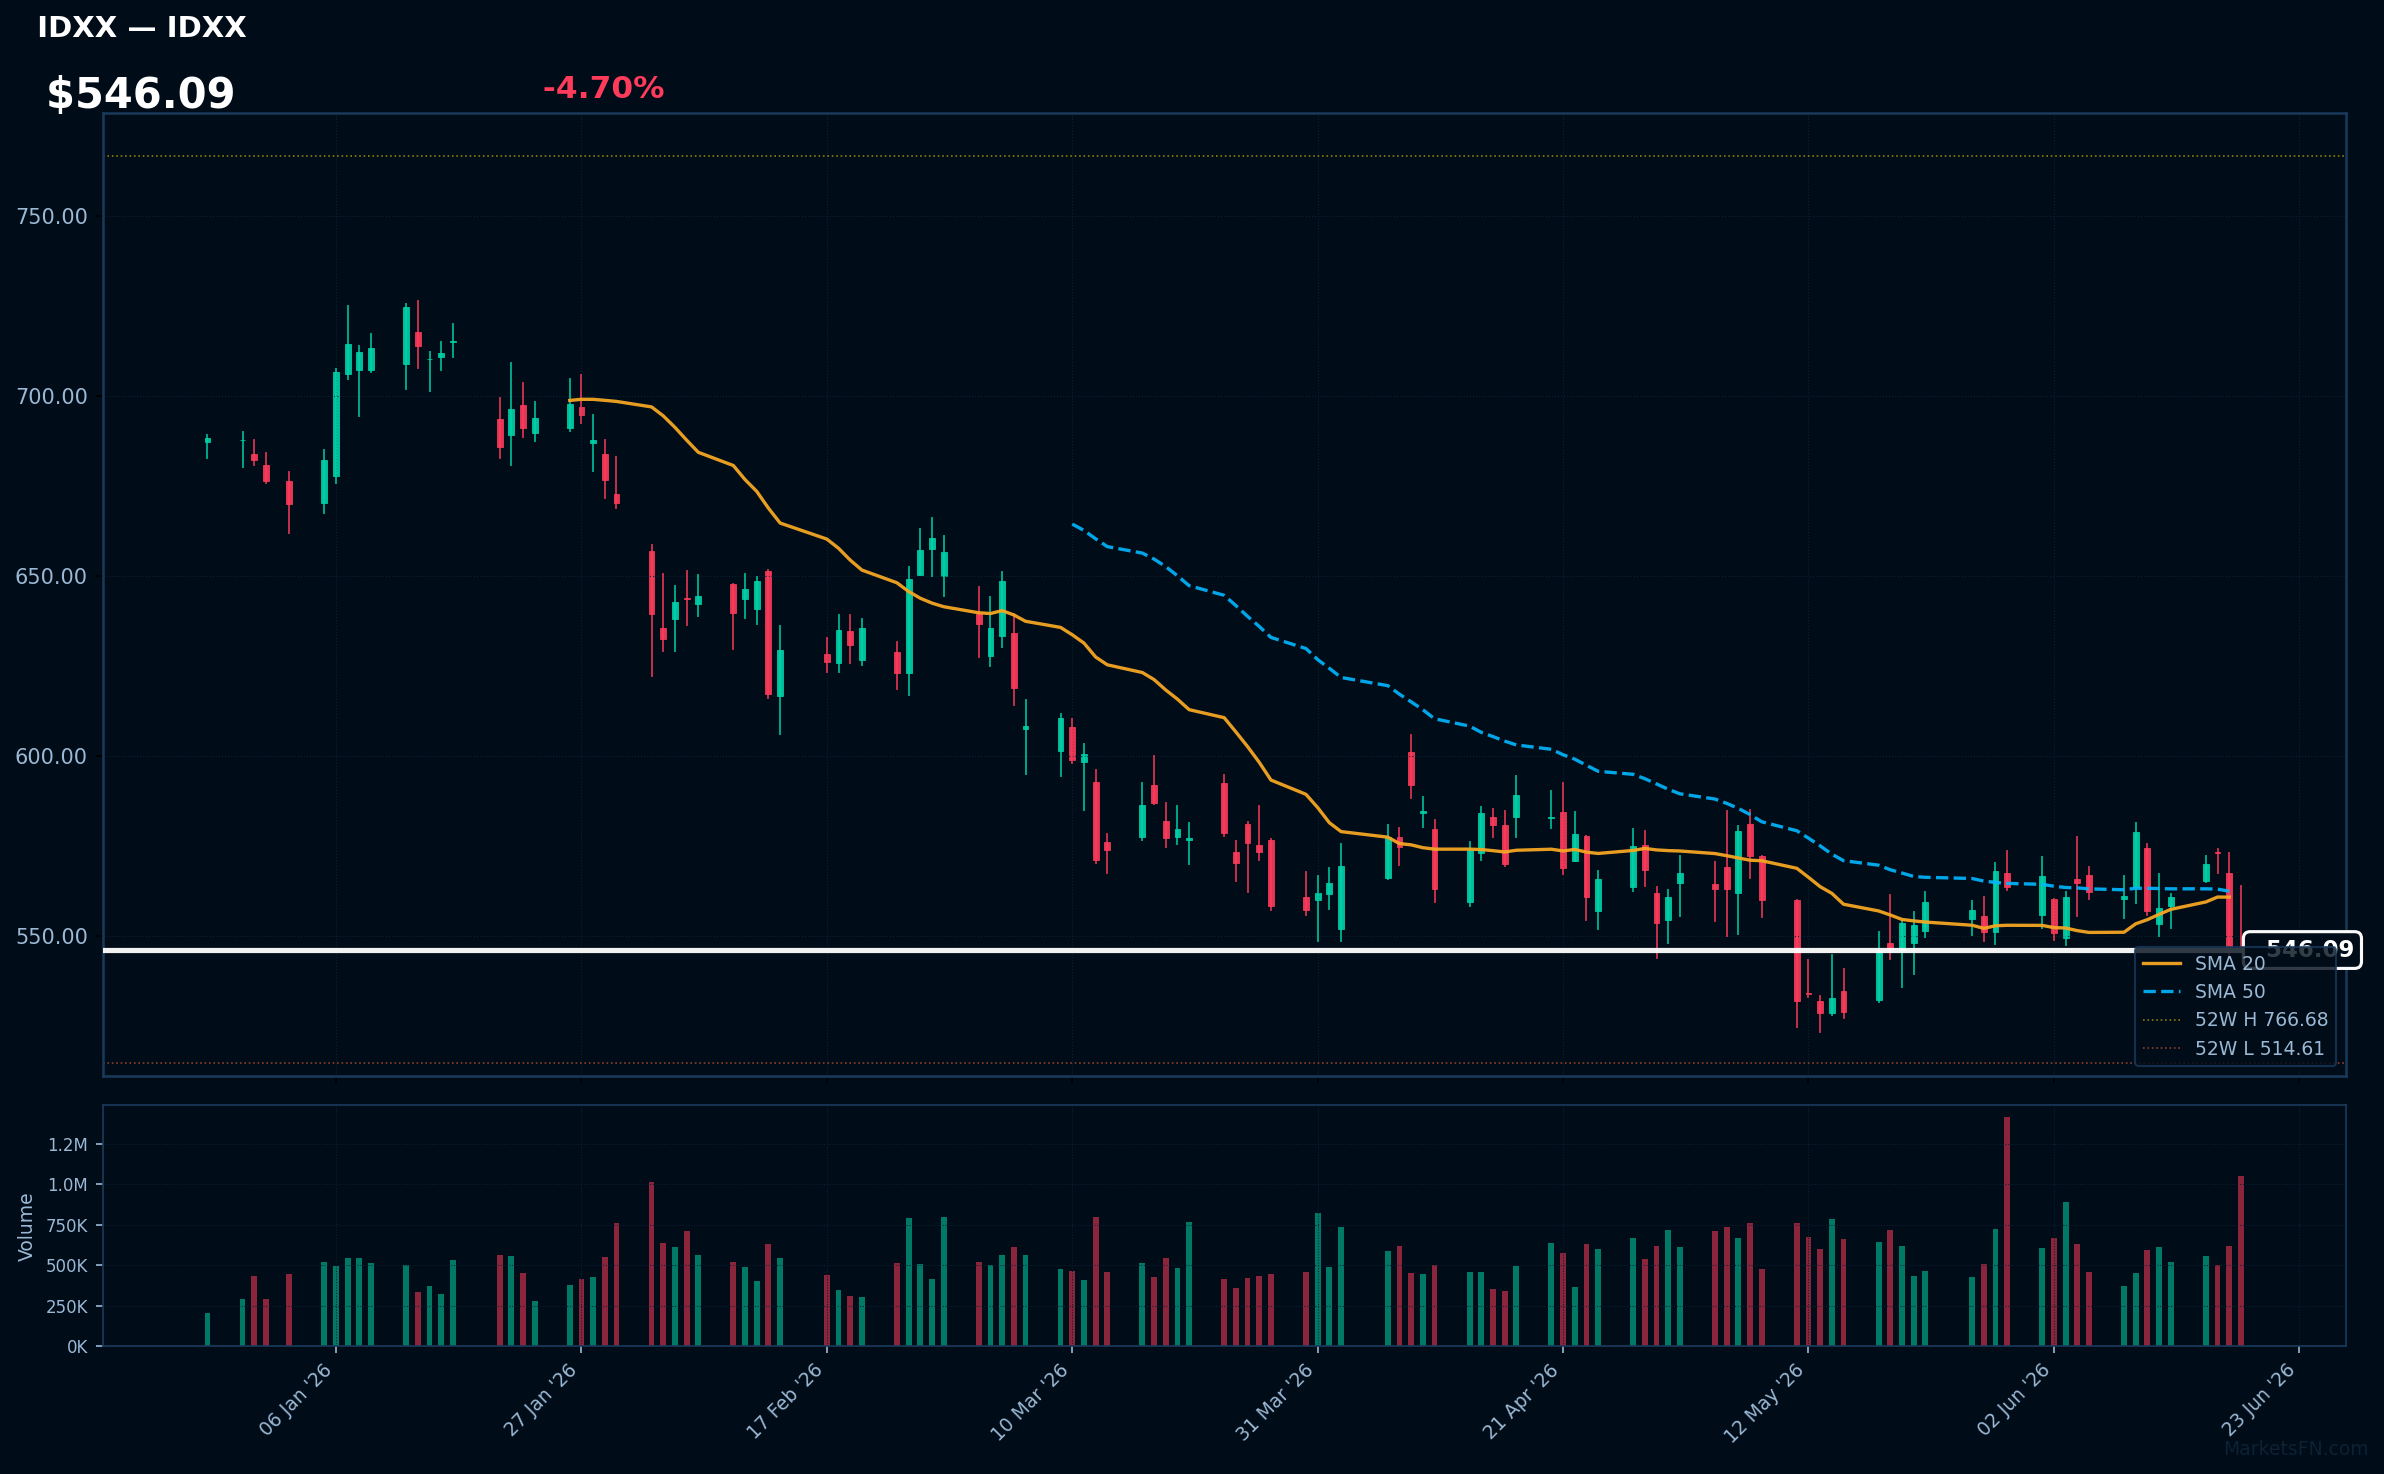Click the 12 May '26 date label
Image resolution: width=2384 pixels, height=1474 pixels.
click(x=1764, y=1402)
